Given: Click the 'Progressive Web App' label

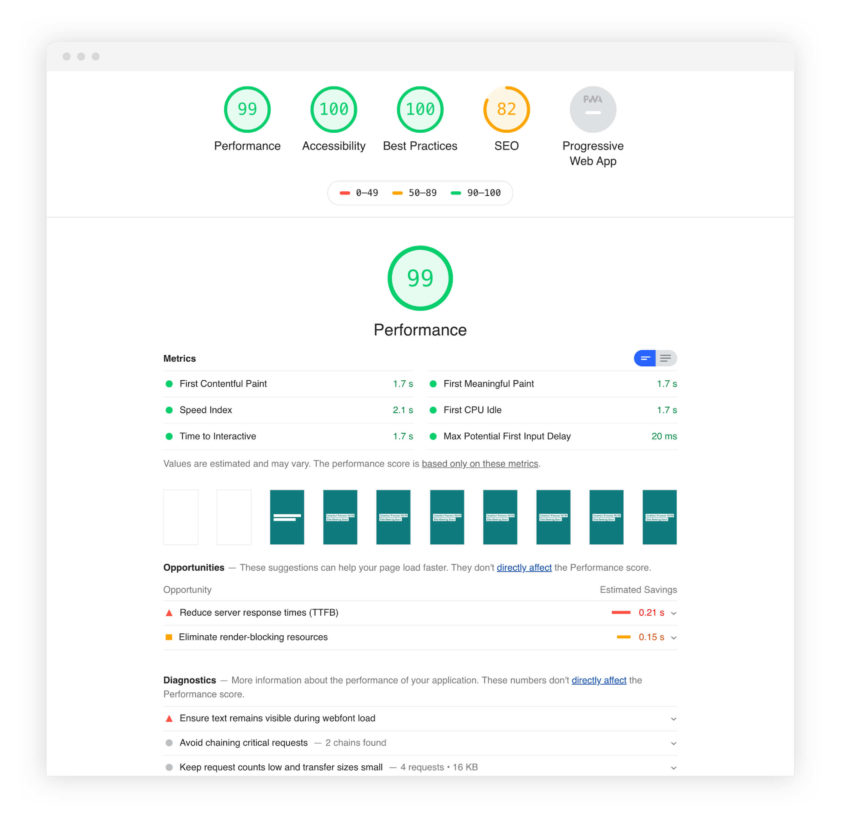Looking at the screenshot, I should (x=593, y=153).
